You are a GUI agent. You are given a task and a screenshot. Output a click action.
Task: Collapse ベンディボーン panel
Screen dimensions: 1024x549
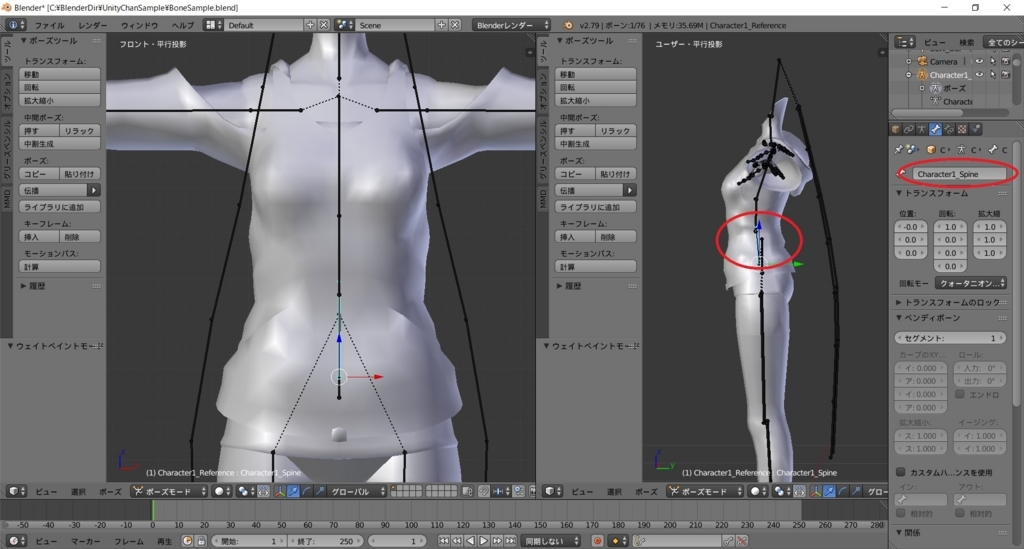[x=899, y=318]
